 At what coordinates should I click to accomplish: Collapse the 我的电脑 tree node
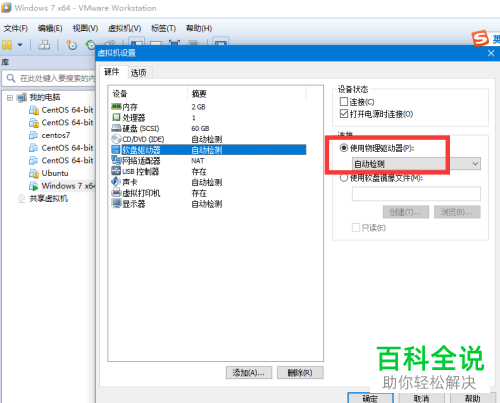pyautogui.click(x=10, y=98)
